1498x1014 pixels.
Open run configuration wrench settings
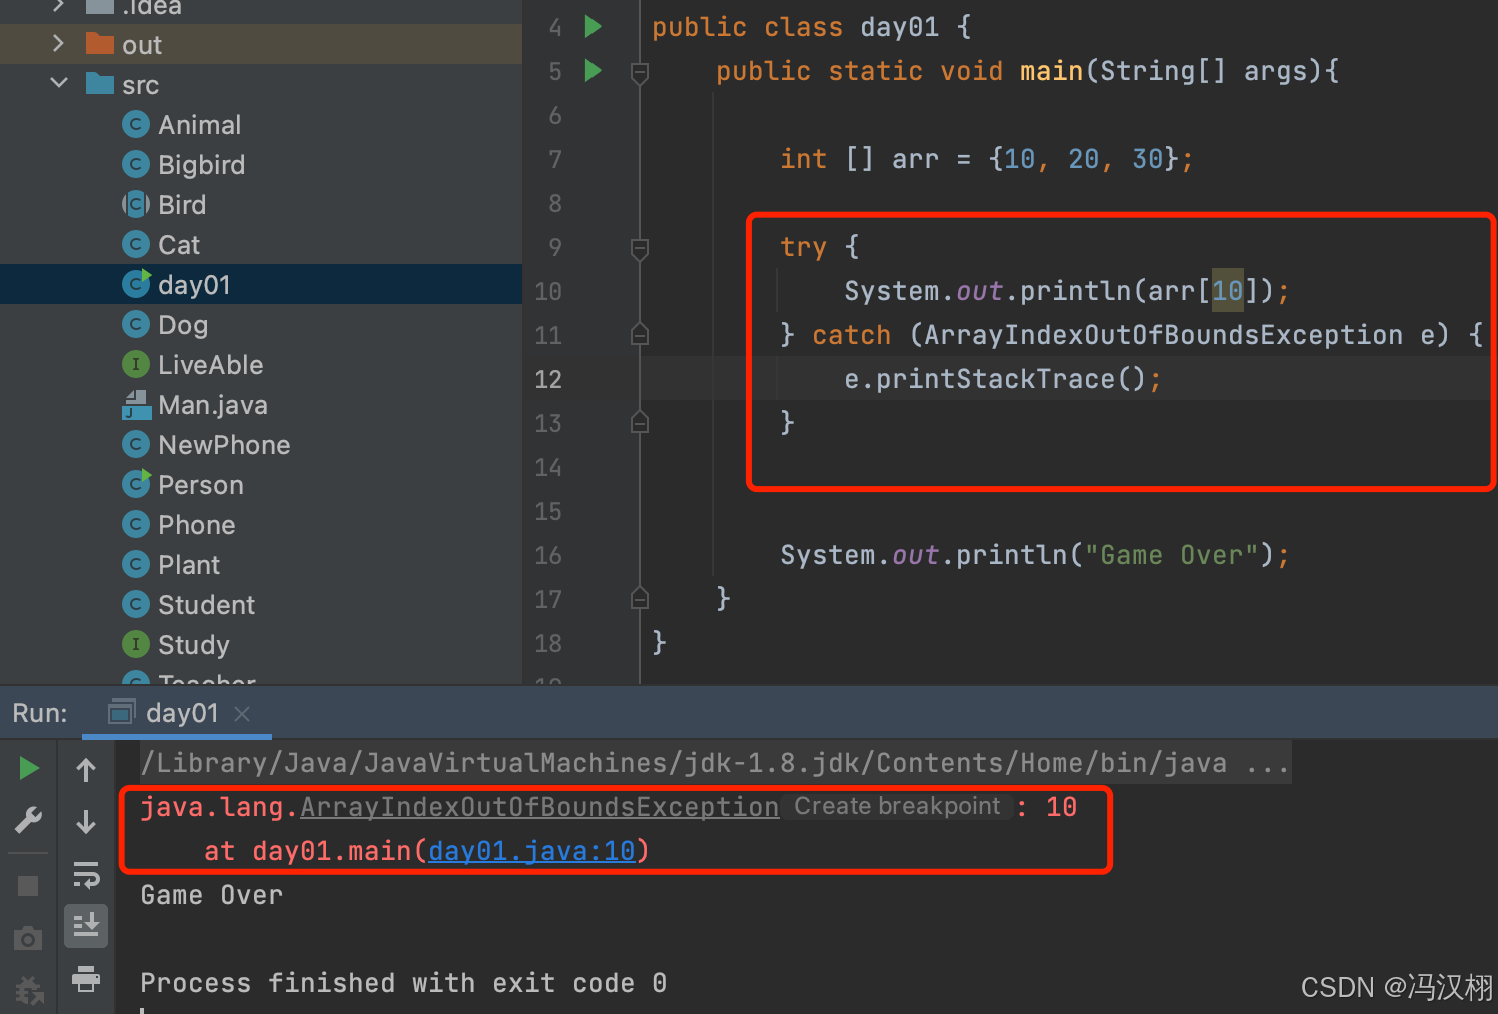pos(29,821)
